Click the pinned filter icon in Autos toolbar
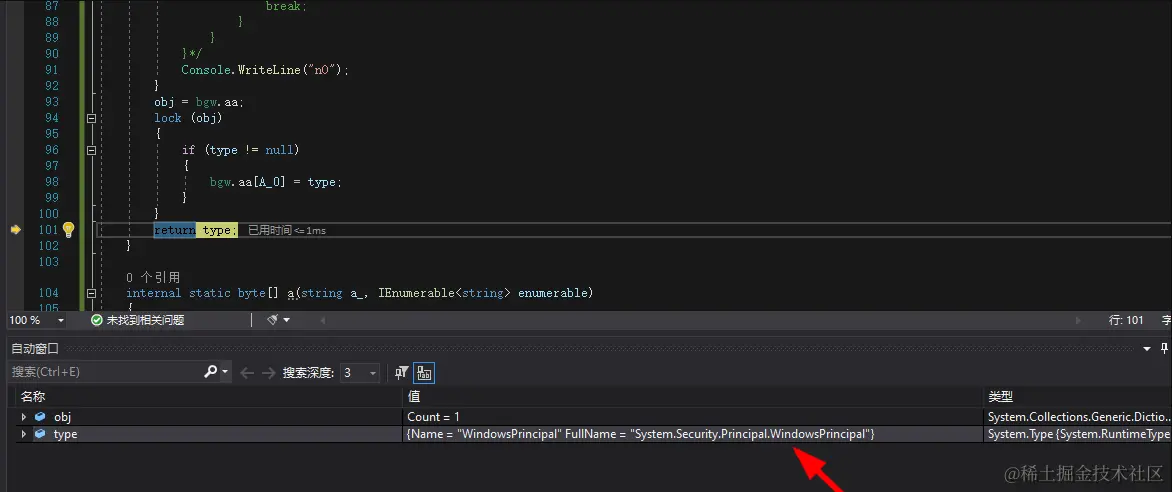1172x492 pixels. click(x=401, y=372)
